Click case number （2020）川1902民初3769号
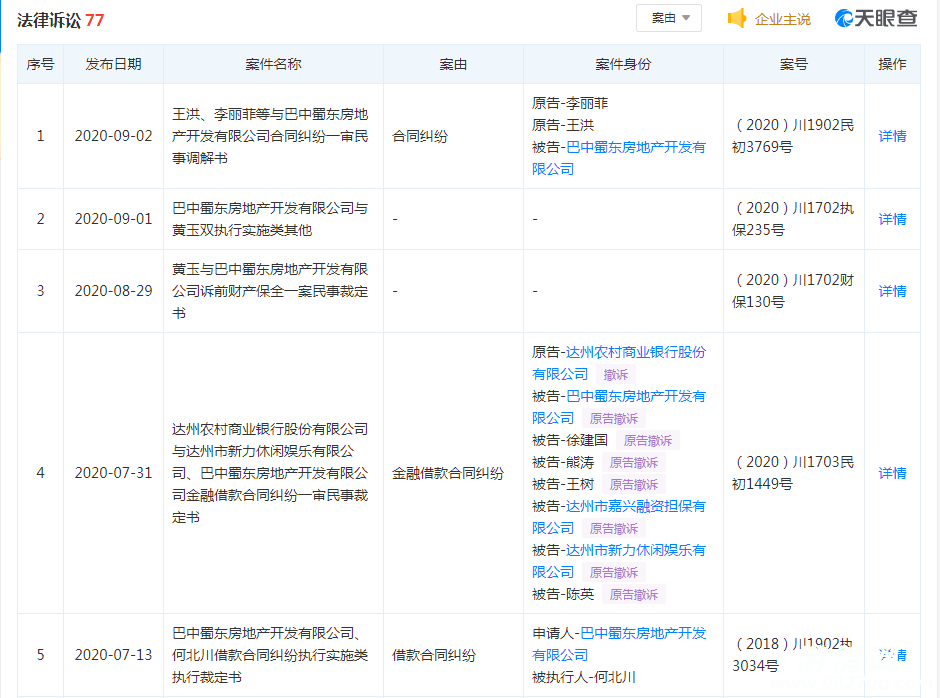Image resolution: width=940 pixels, height=698 pixels. (793, 136)
